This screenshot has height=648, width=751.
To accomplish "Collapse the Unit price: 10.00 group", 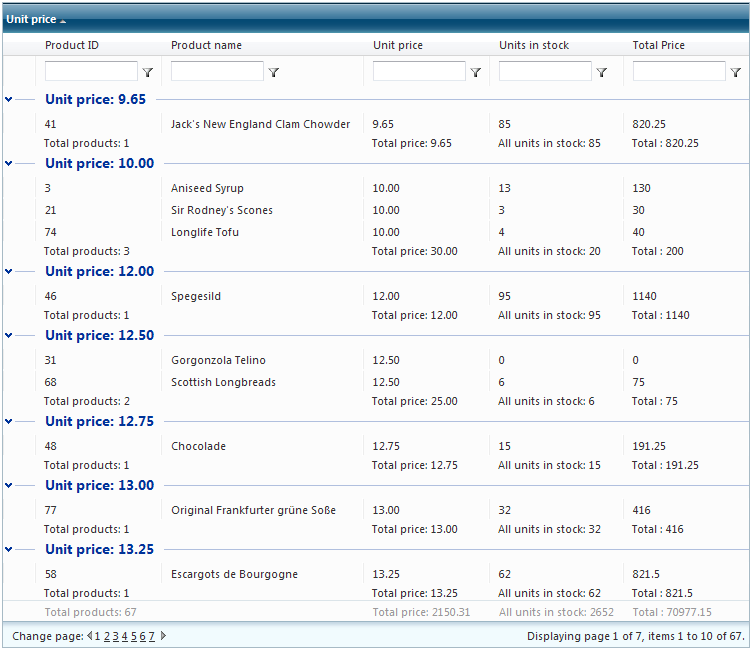I will (9, 163).
